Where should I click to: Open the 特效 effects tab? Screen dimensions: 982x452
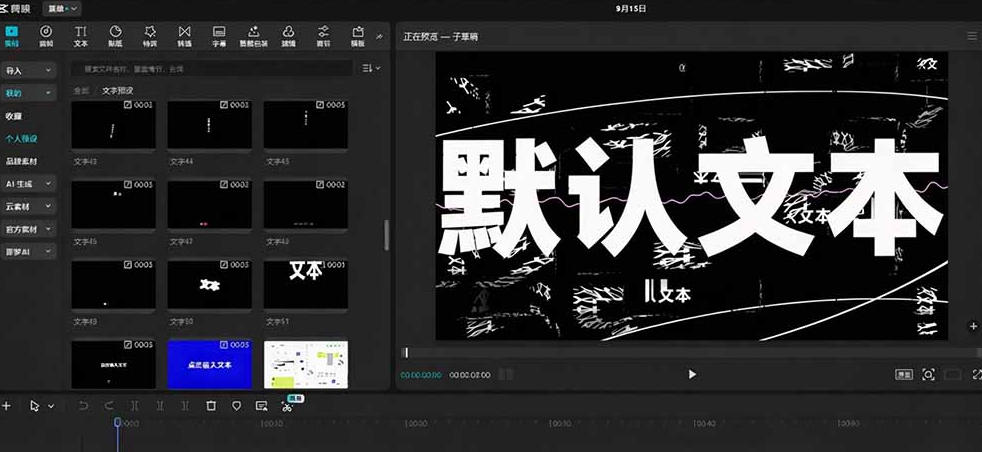pos(150,36)
